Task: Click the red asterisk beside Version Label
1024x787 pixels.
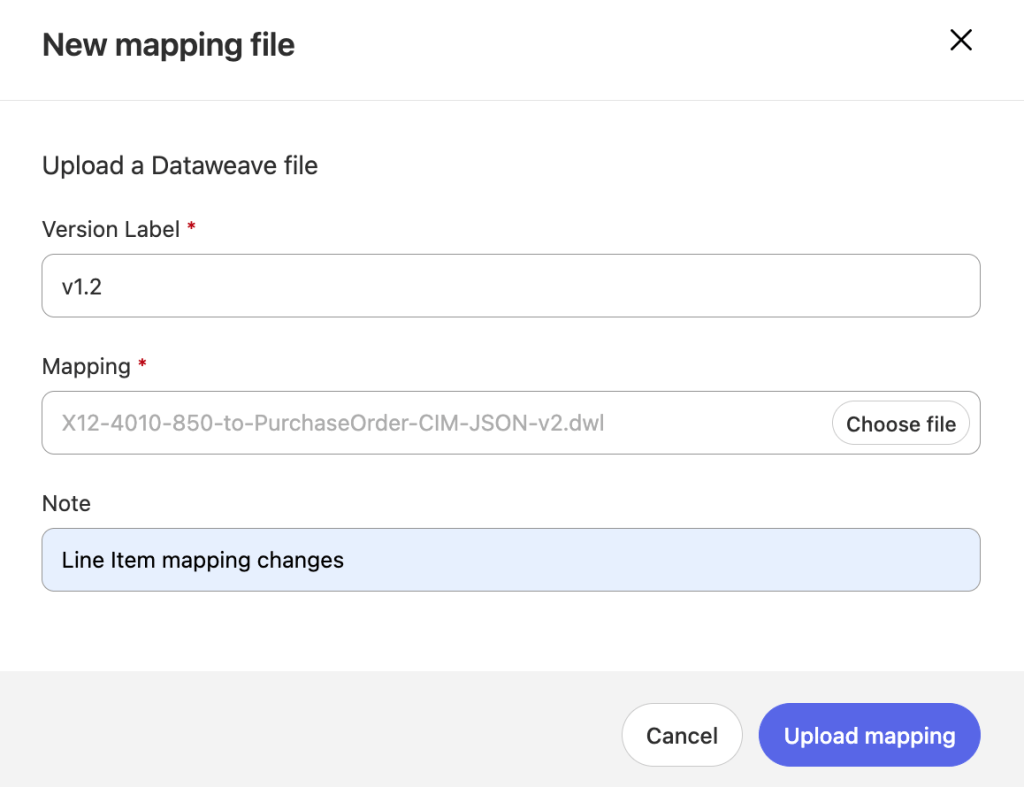Action: click(x=191, y=228)
